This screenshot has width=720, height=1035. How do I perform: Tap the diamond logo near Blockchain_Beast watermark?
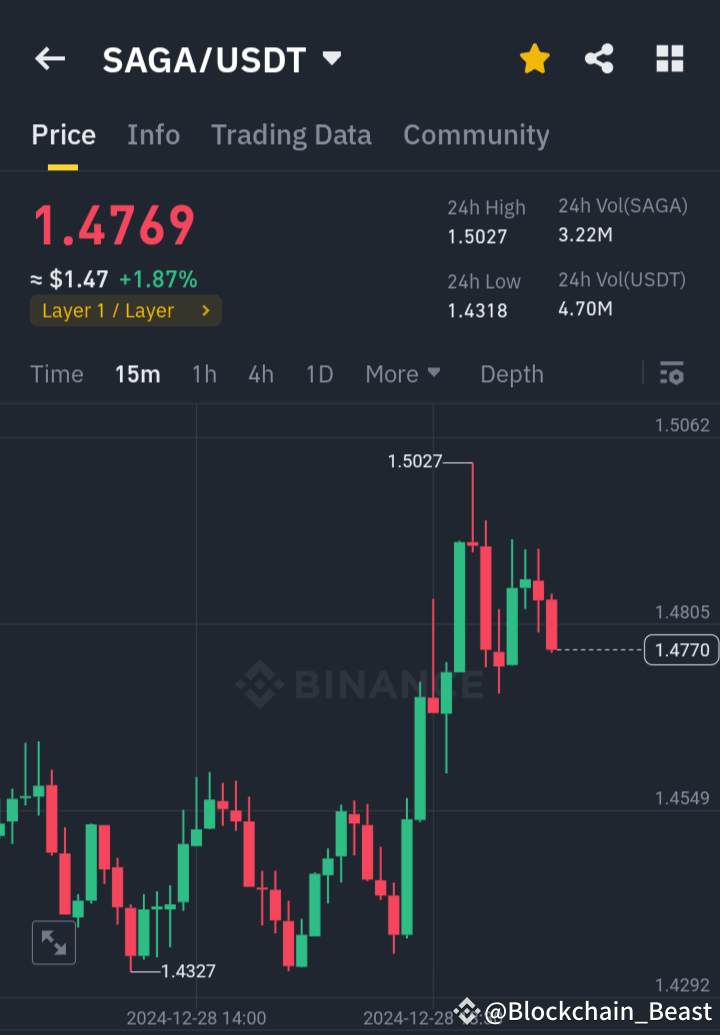466,1012
